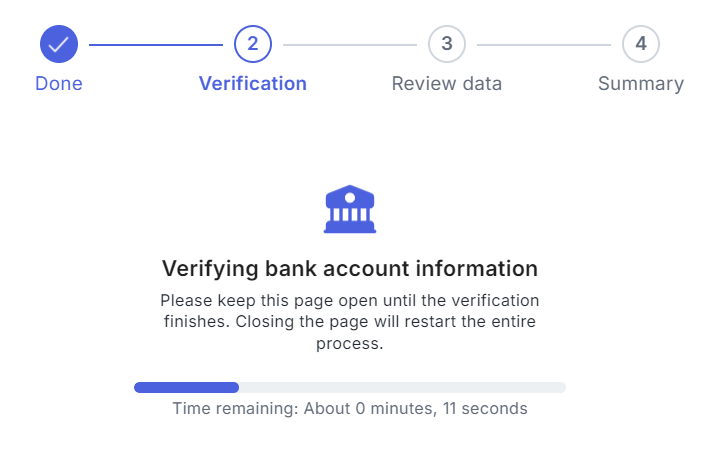Click the "Time remaining:" label text
The image size is (711, 468).
235,408
